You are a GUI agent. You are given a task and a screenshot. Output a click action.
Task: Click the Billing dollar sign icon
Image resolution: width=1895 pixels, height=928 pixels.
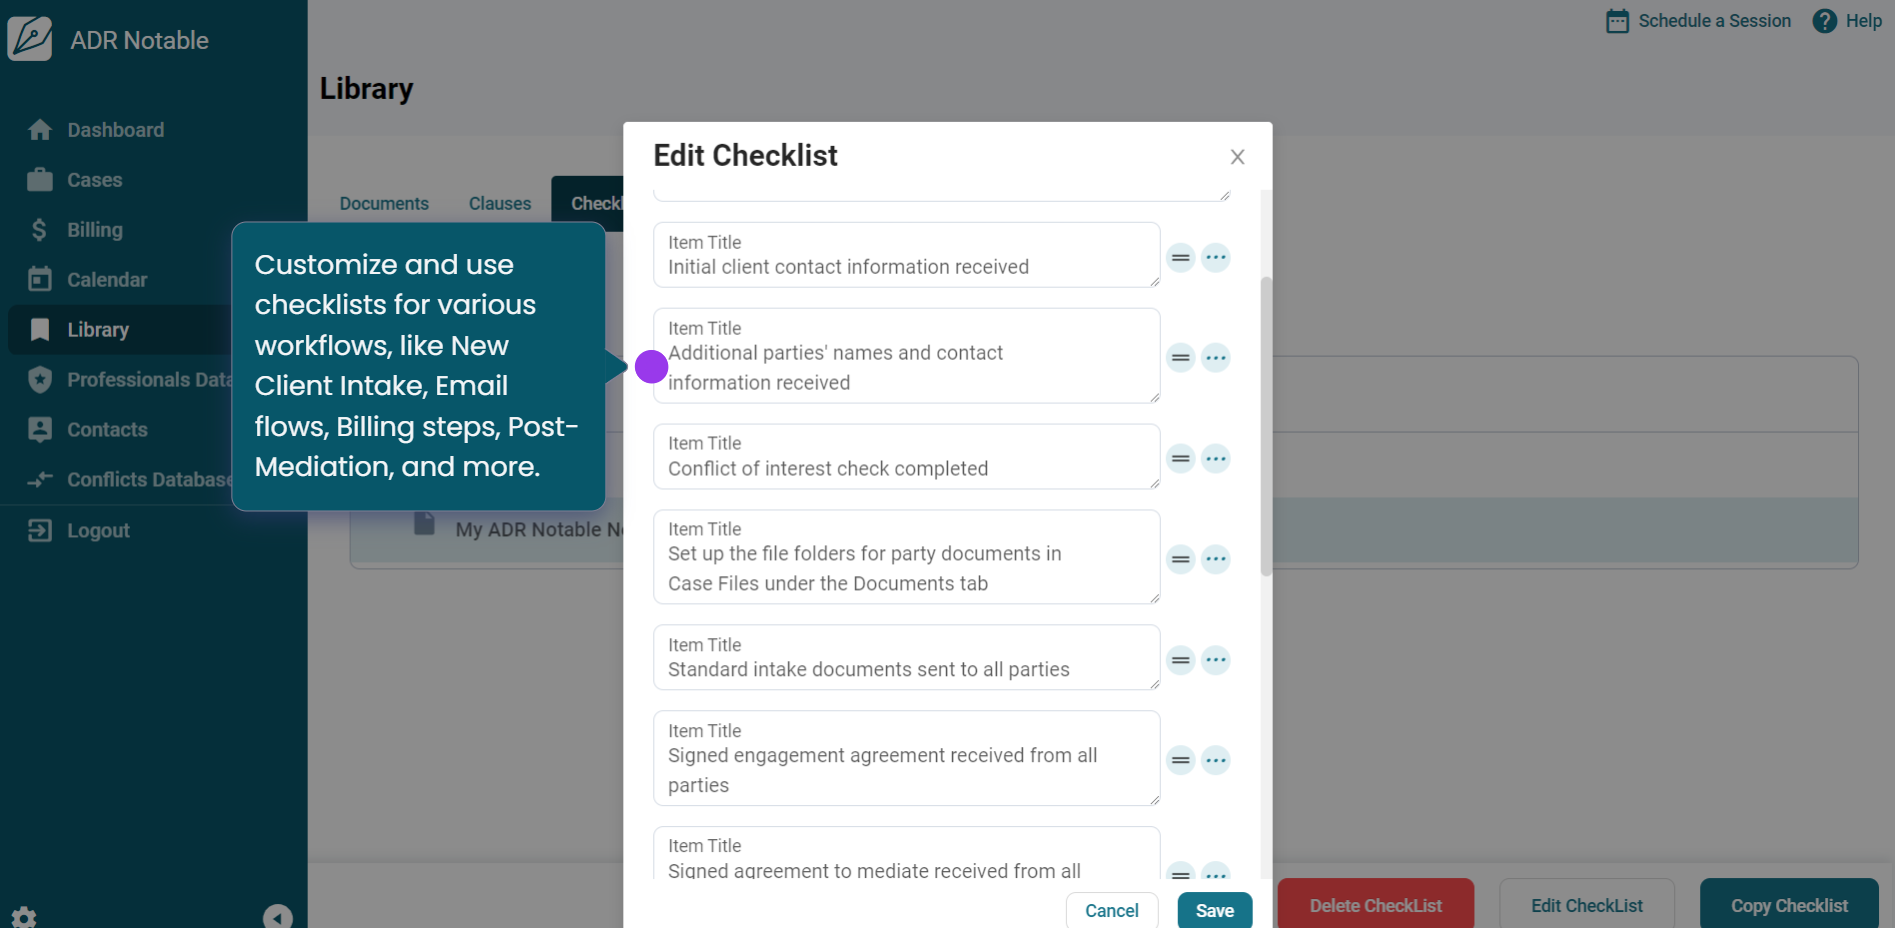(40, 230)
